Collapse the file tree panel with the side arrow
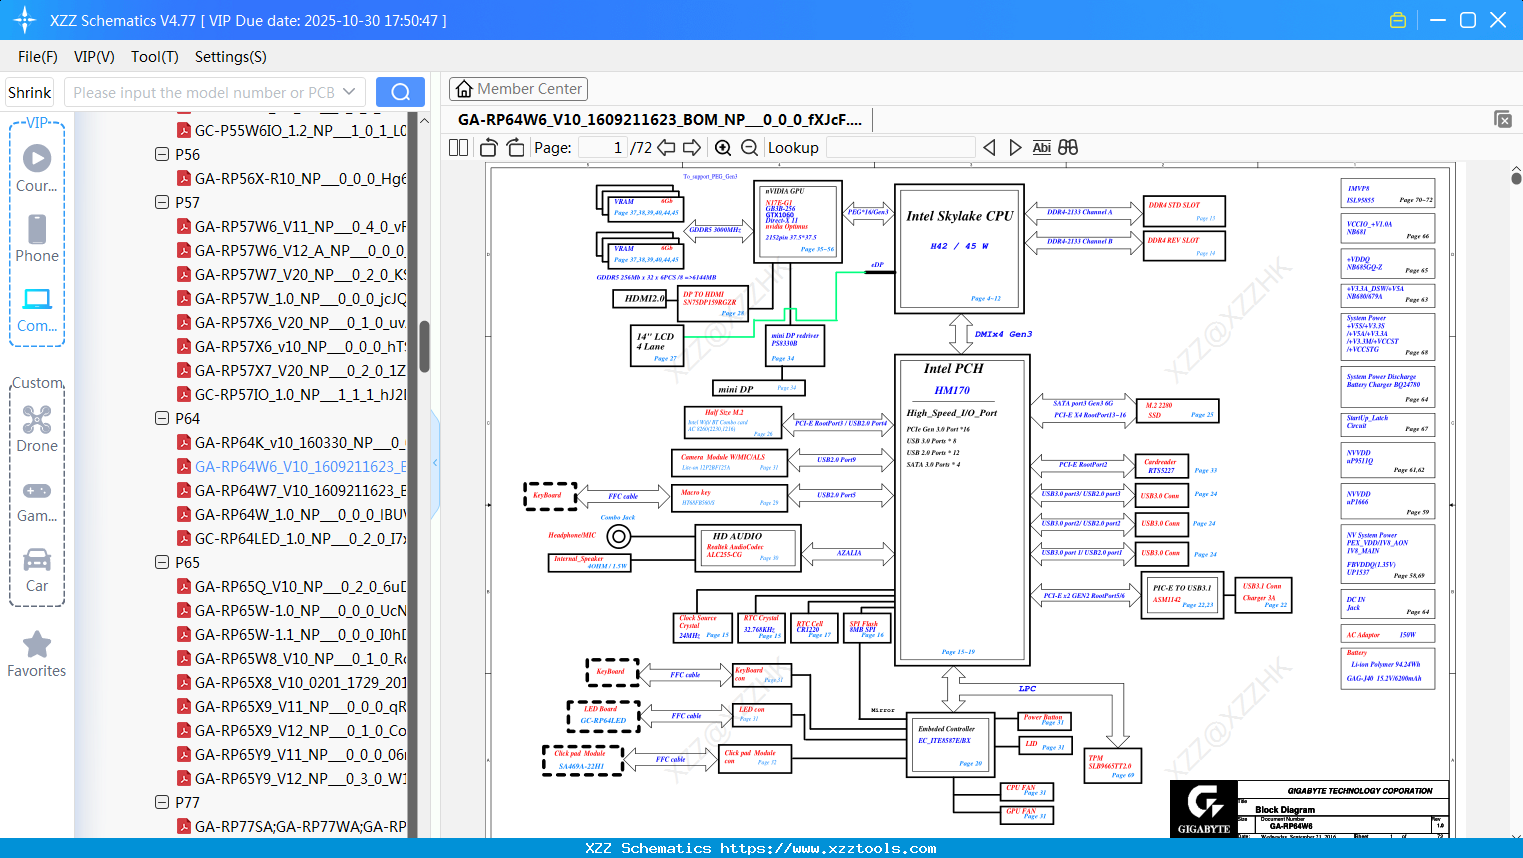Screen dimensions: 1523x858 click(x=435, y=462)
